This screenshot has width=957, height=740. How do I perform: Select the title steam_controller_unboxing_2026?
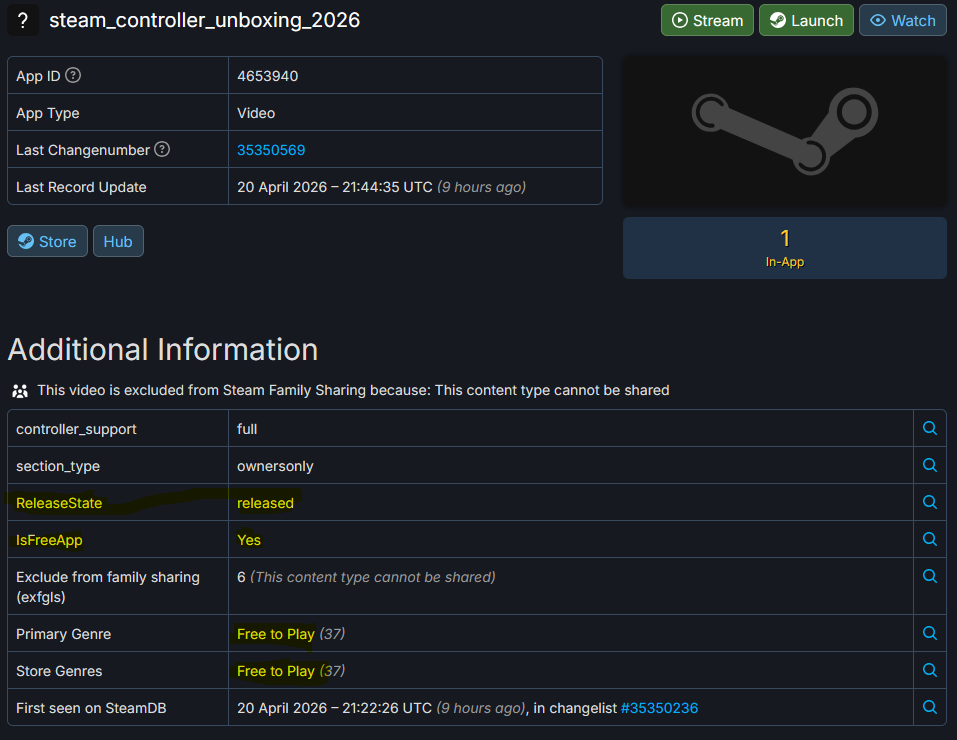coord(204,20)
